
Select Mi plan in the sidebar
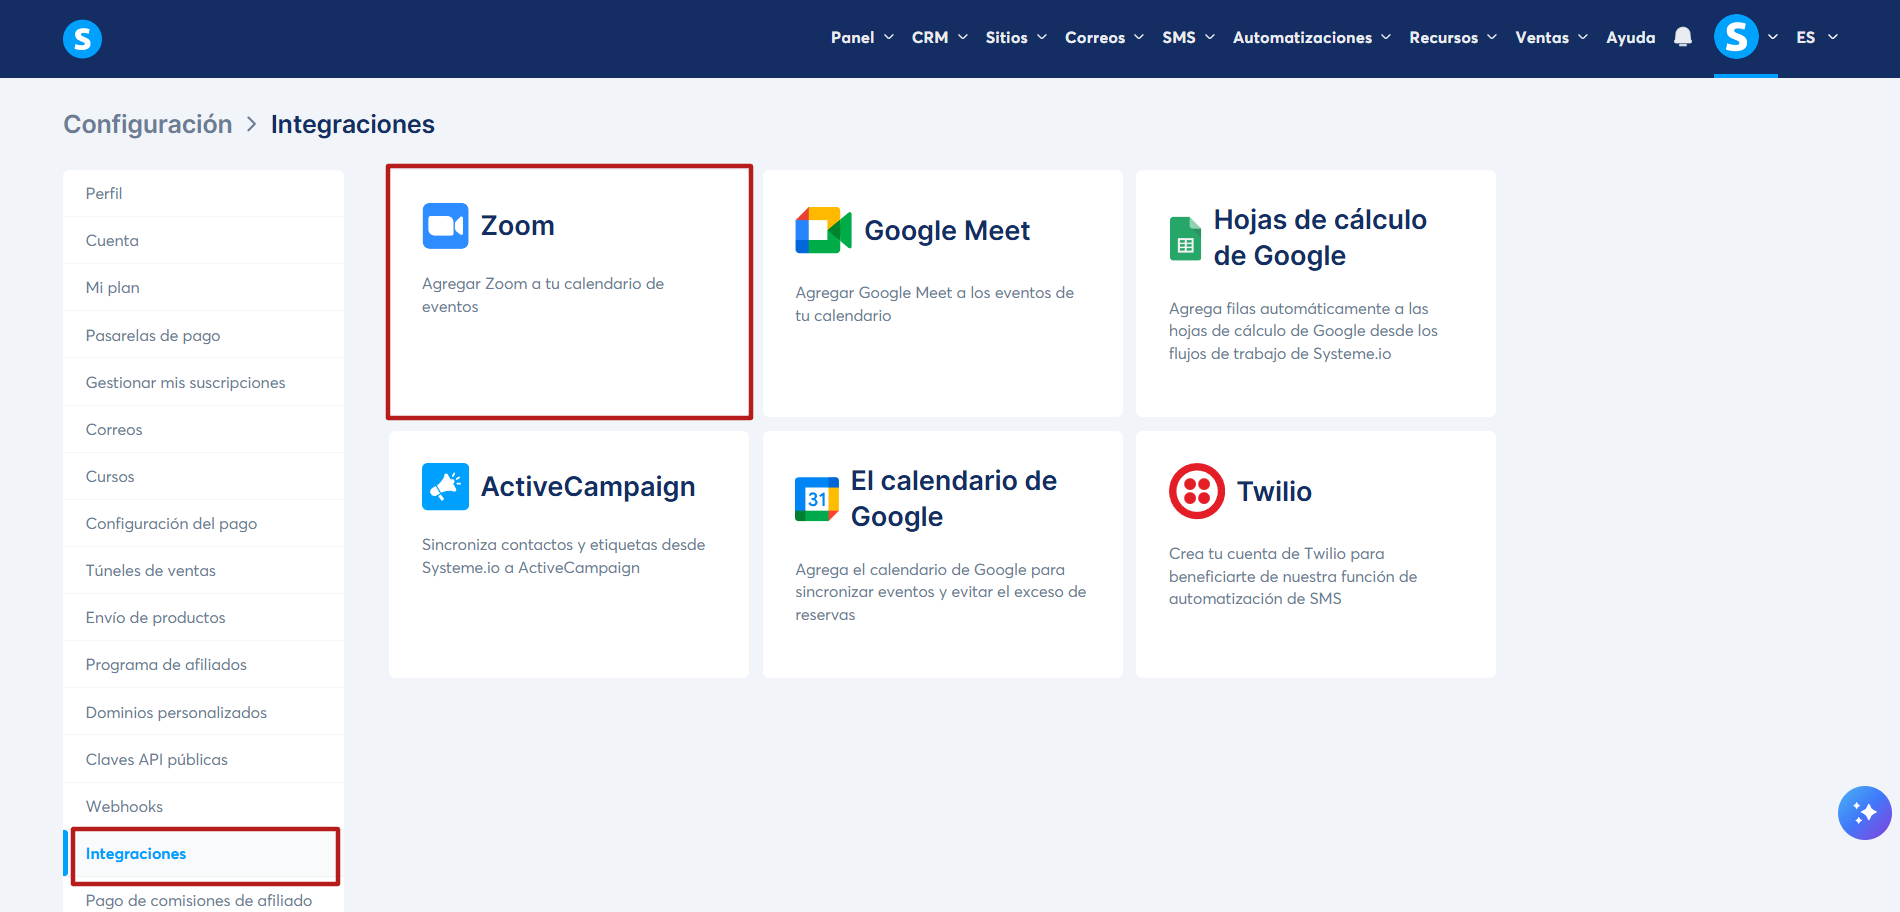point(203,288)
